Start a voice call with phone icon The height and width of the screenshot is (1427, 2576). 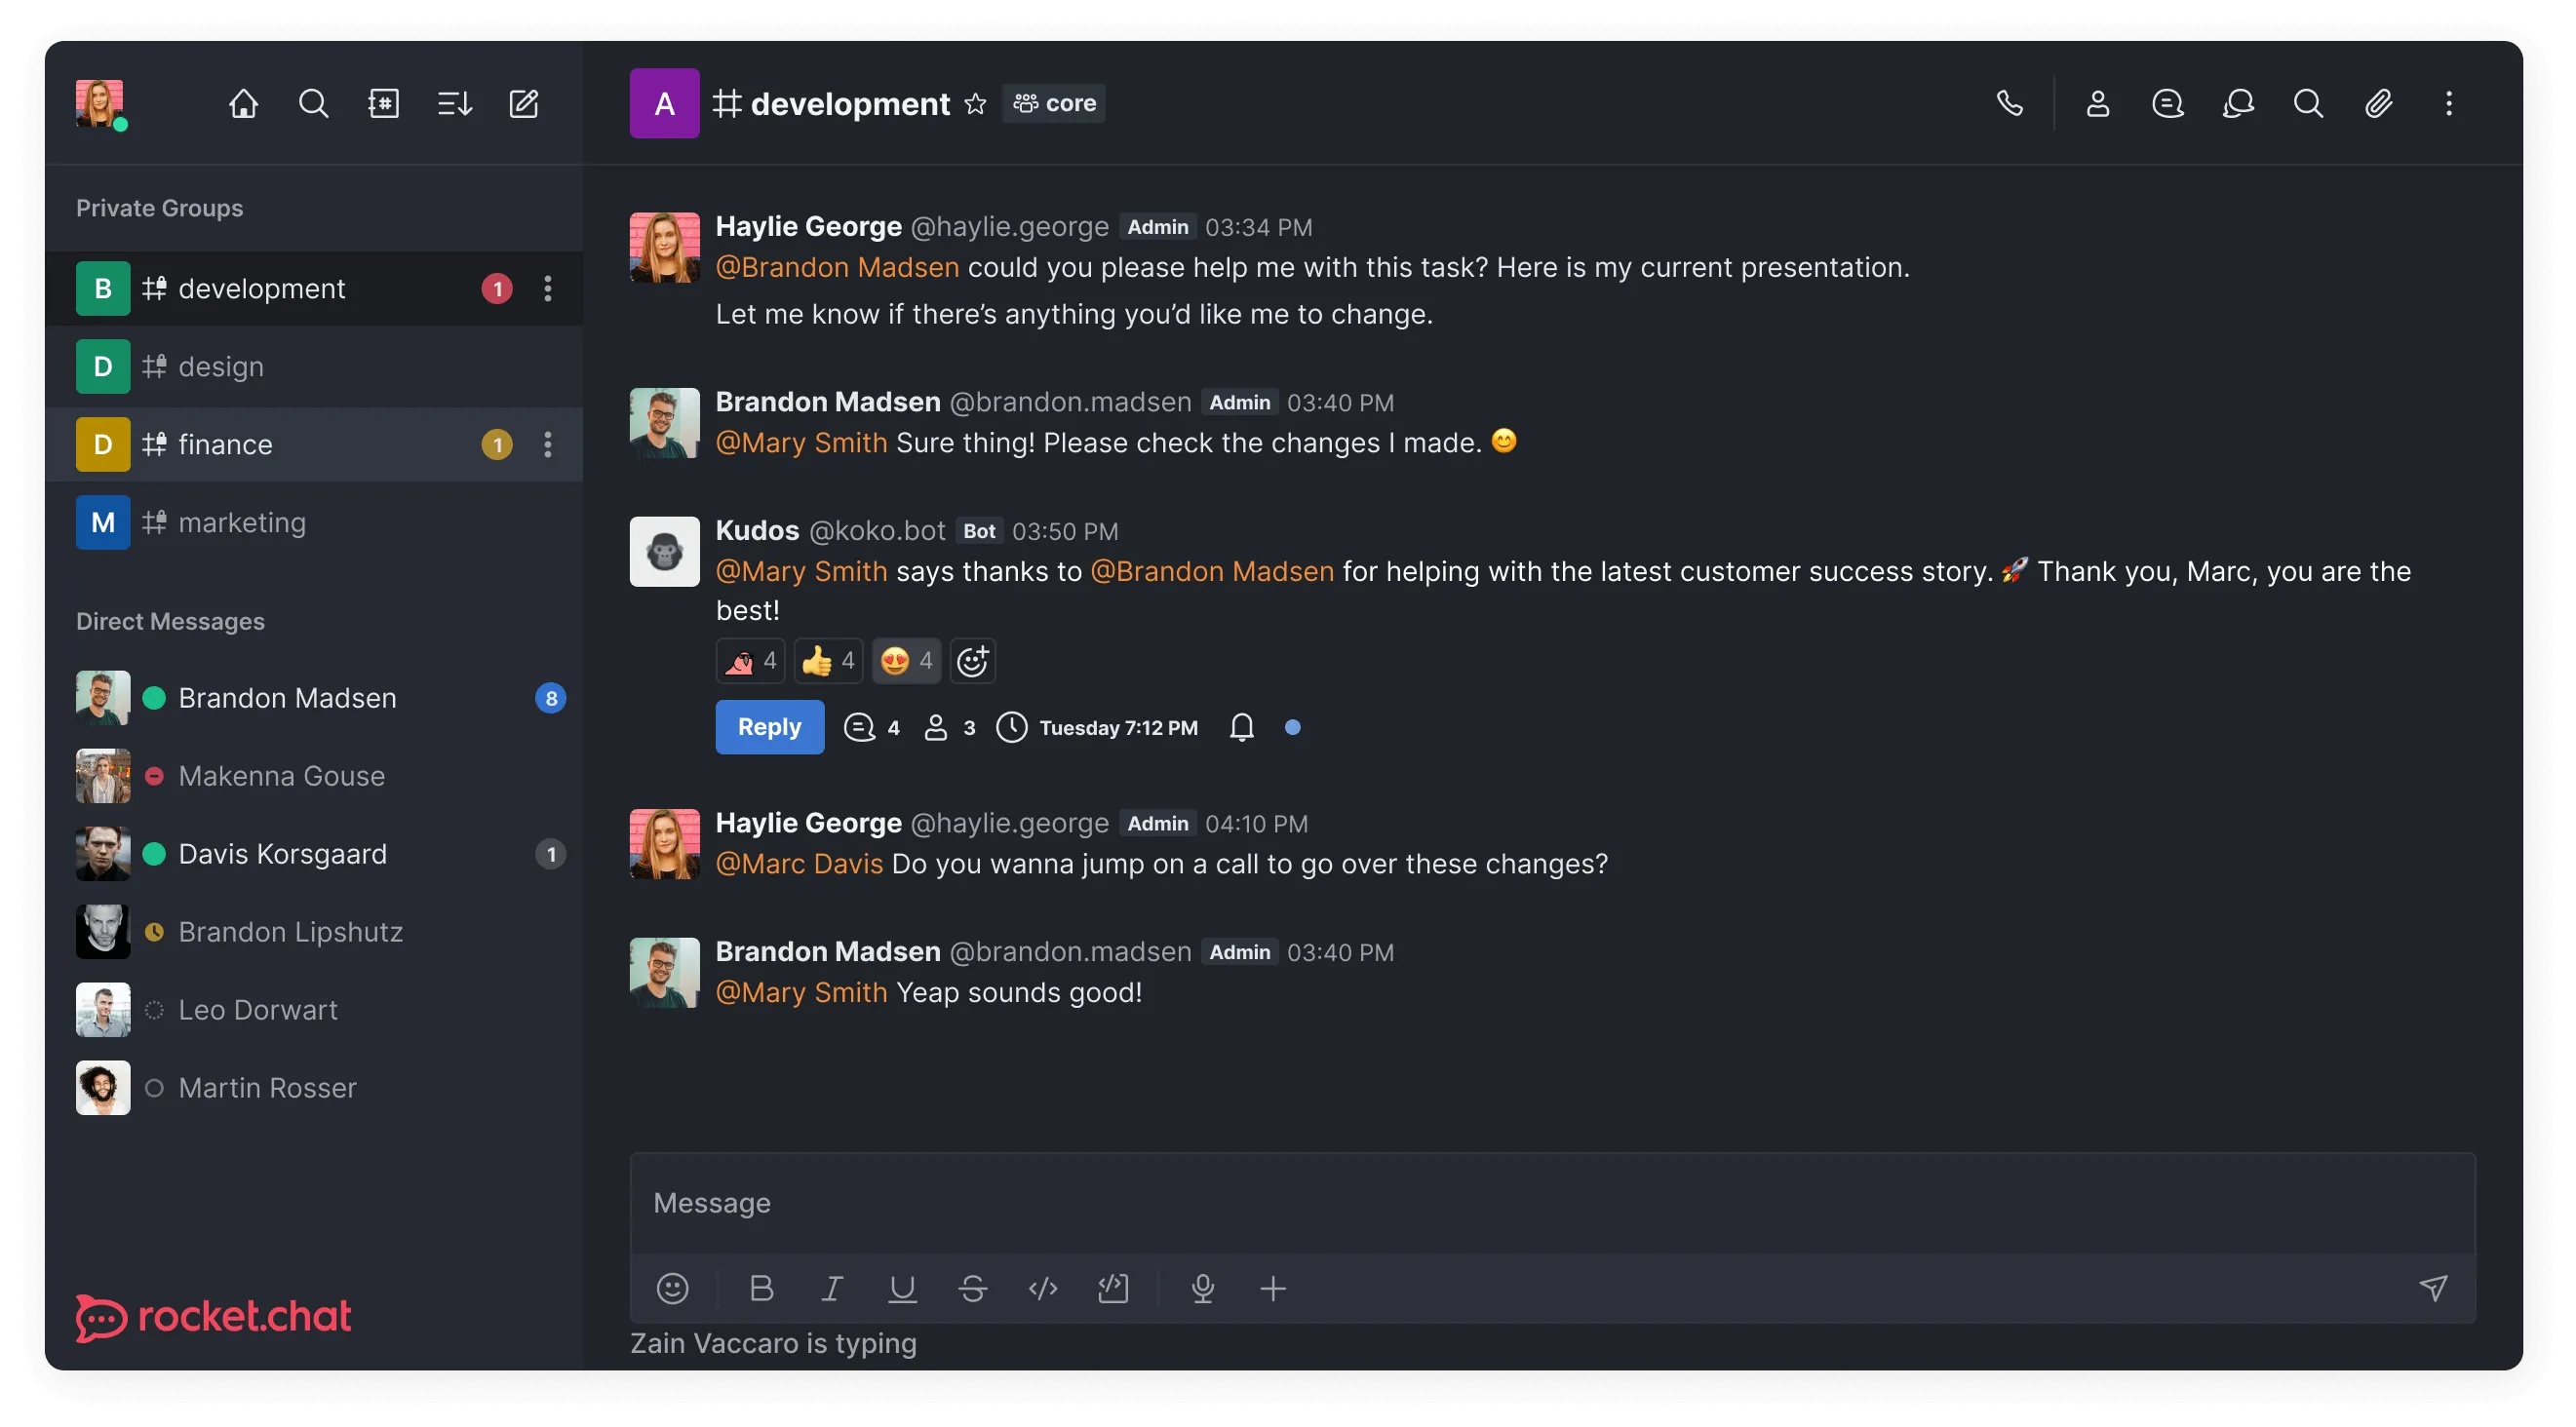(x=2009, y=104)
